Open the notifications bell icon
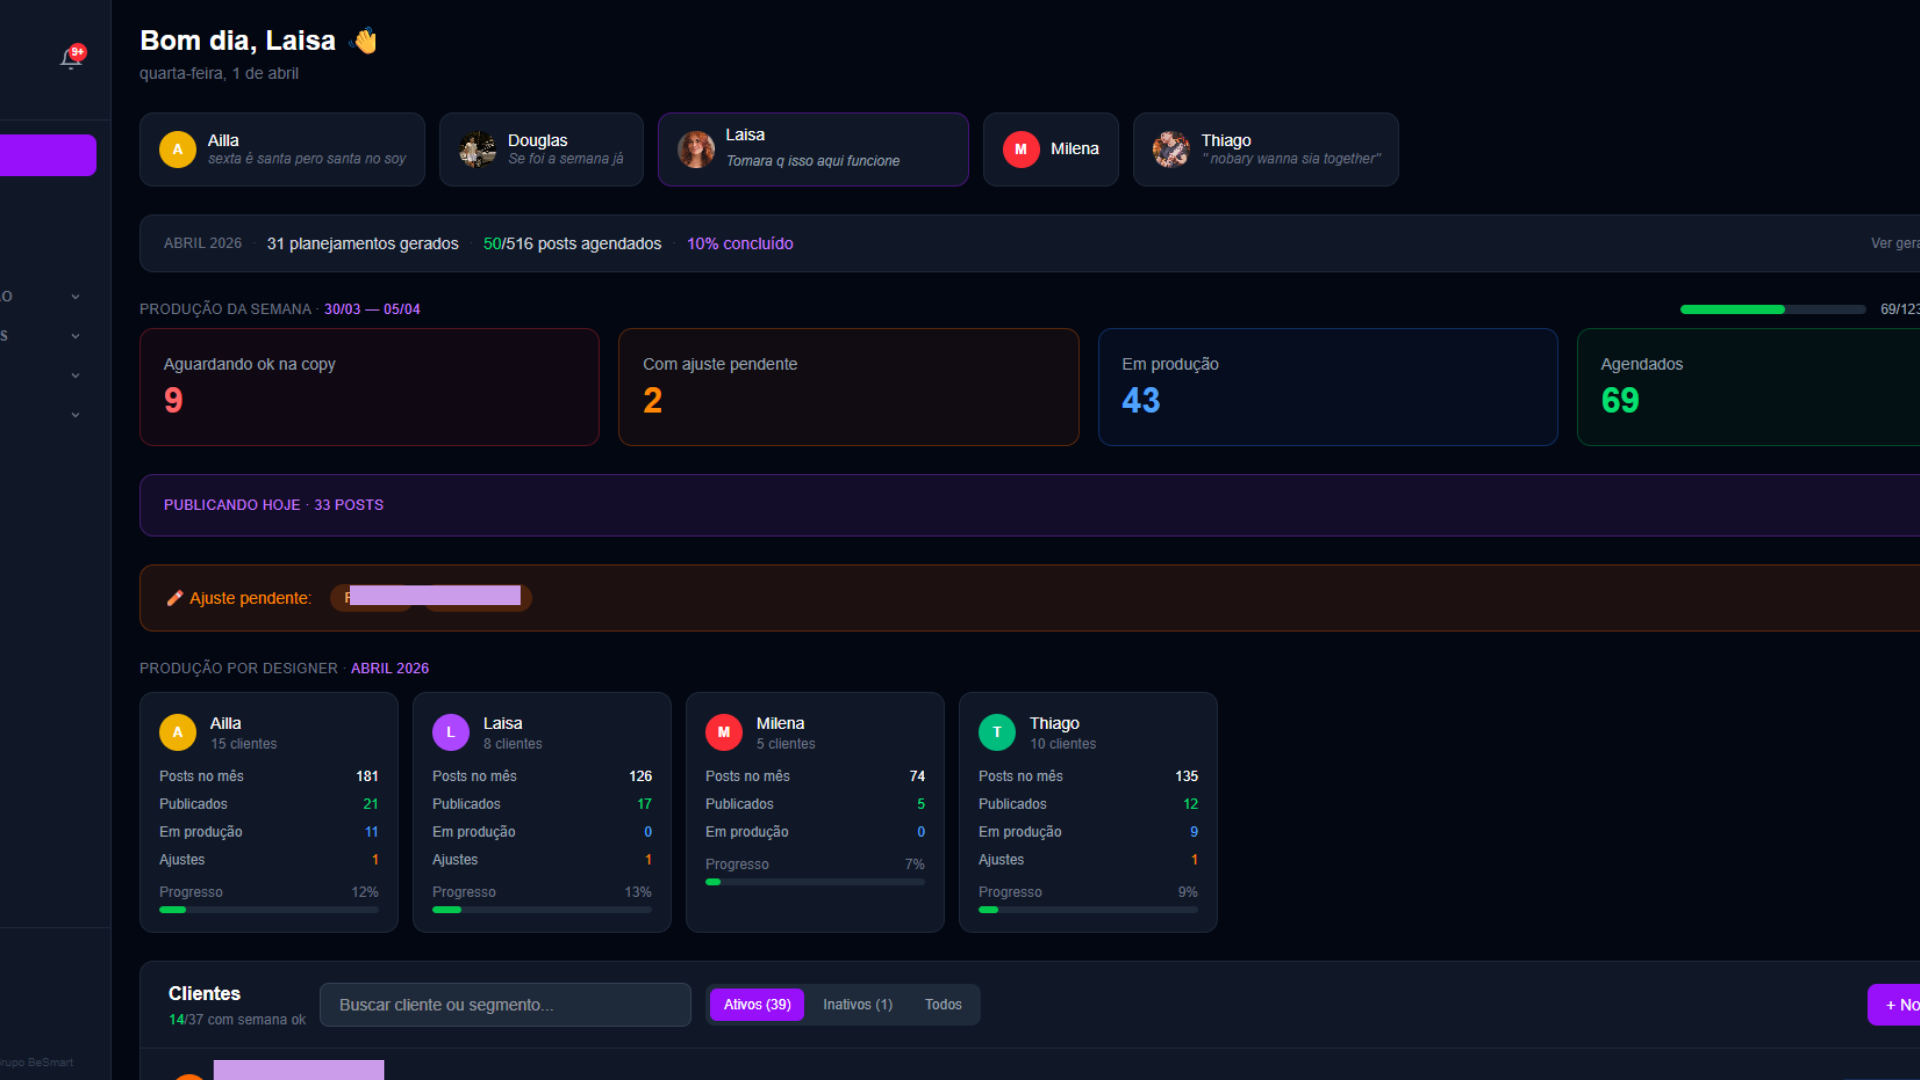This screenshot has height=1080, width=1920. [71, 58]
